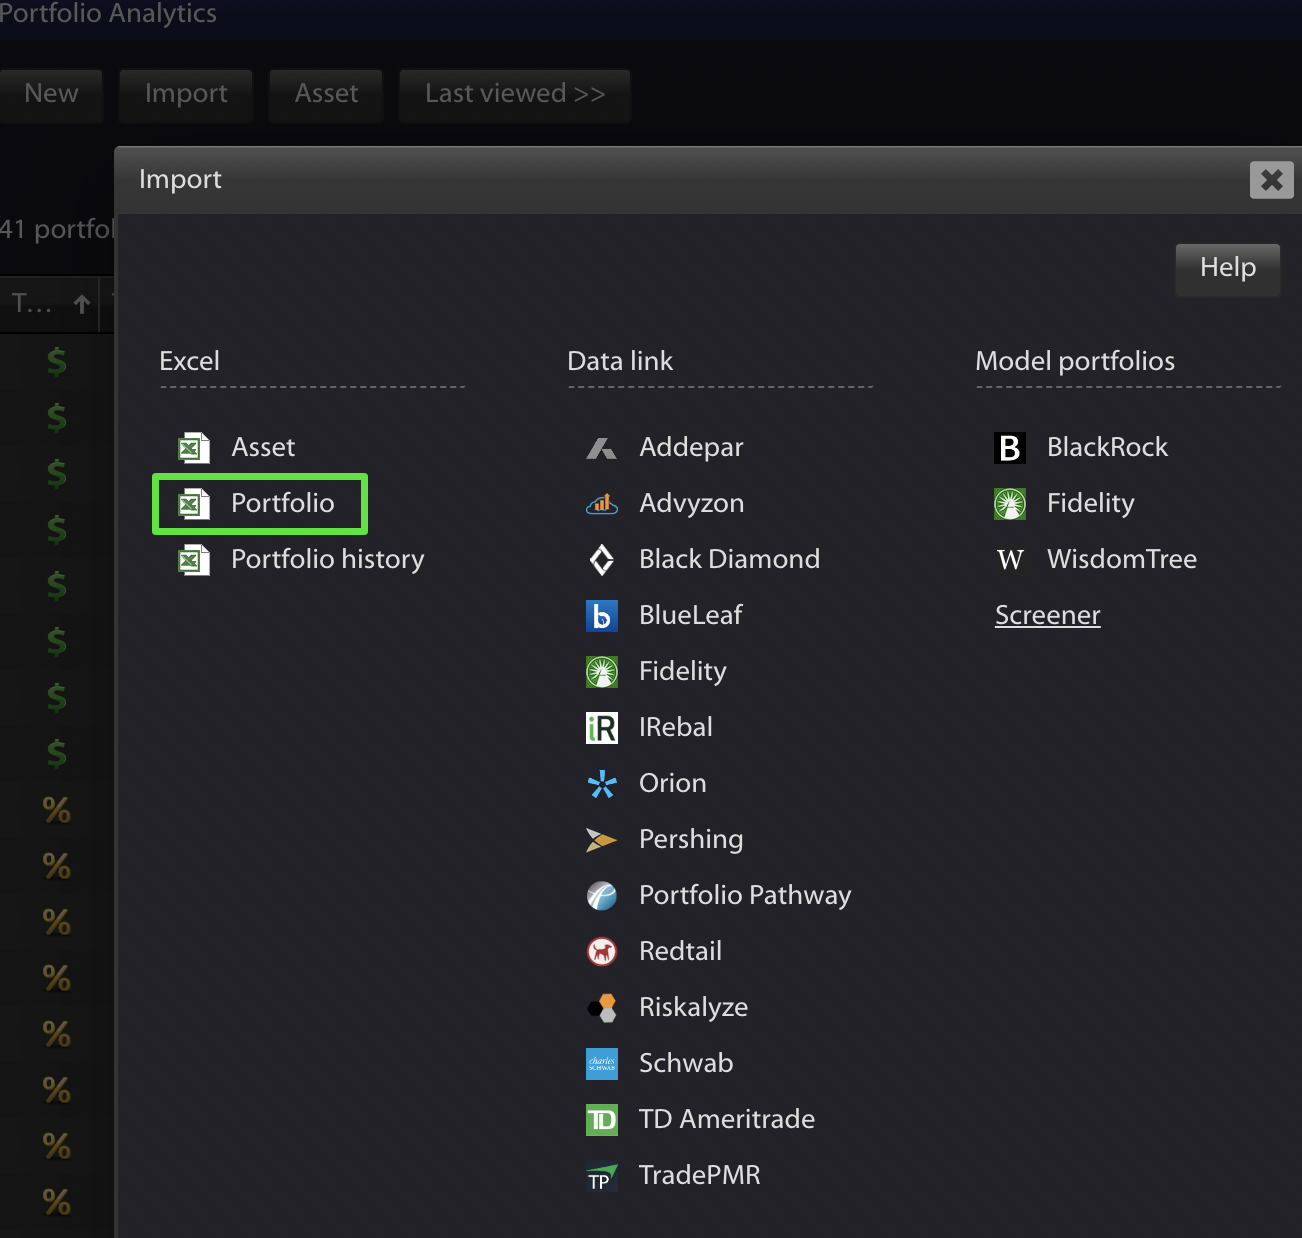
Task: Select the WisdomTree W icon
Action: [1010, 560]
